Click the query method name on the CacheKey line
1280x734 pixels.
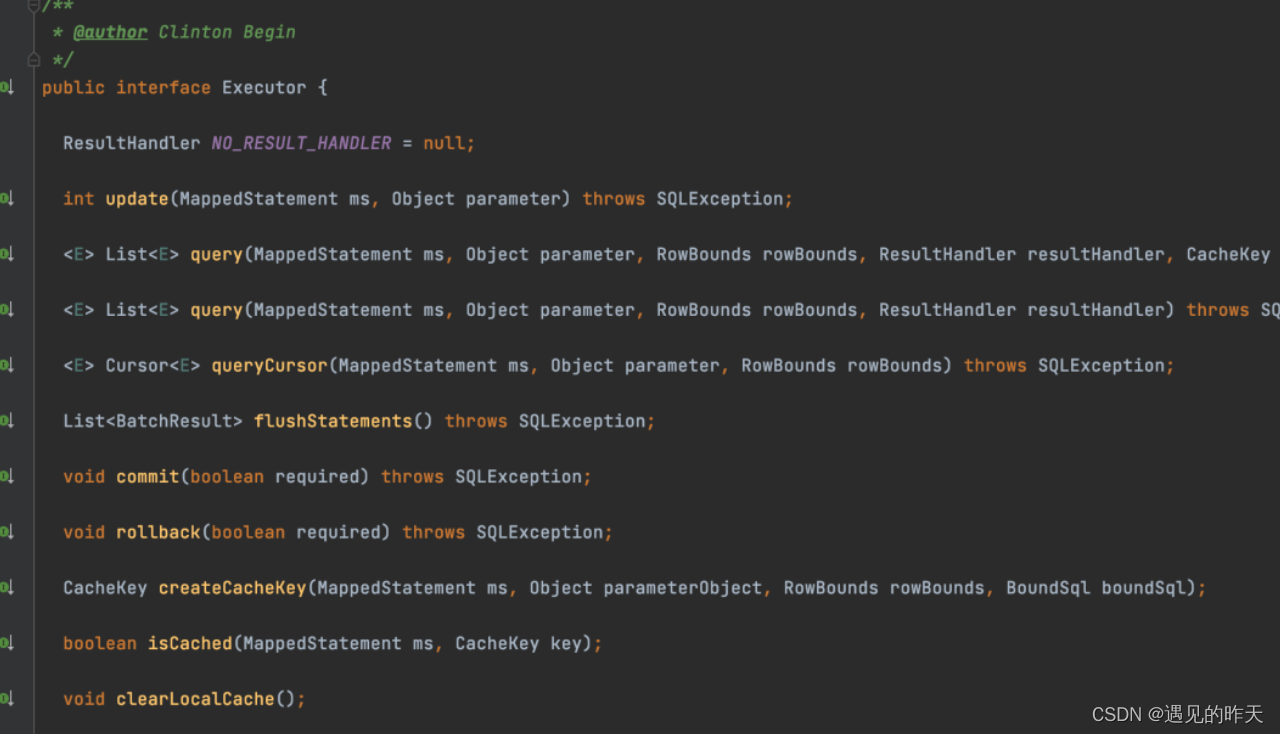coord(216,255)
